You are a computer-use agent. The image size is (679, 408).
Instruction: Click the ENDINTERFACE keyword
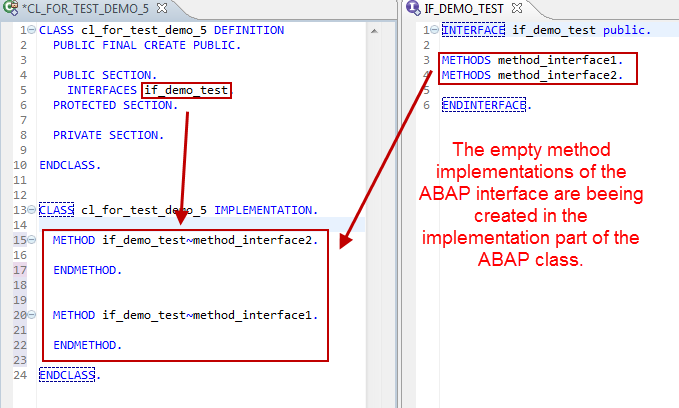(484, 105)
